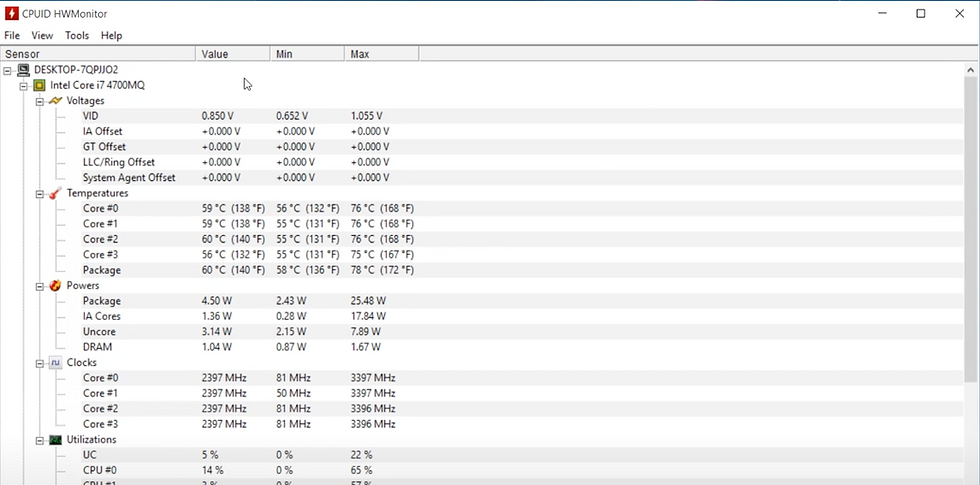
Task: Collapse the Voltages section
Action: pyautogui.click(x=40, y=101)
